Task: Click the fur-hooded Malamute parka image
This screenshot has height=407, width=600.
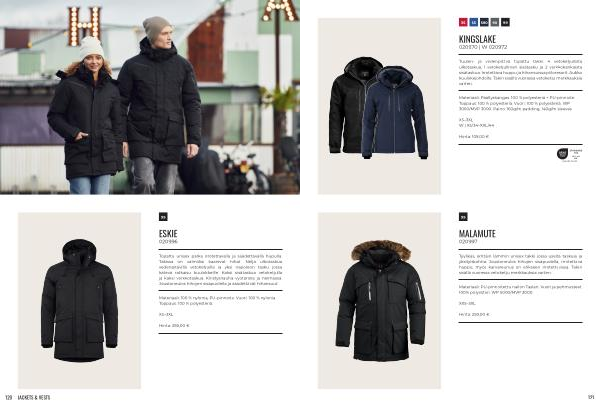Action: [x=379, y=301]
